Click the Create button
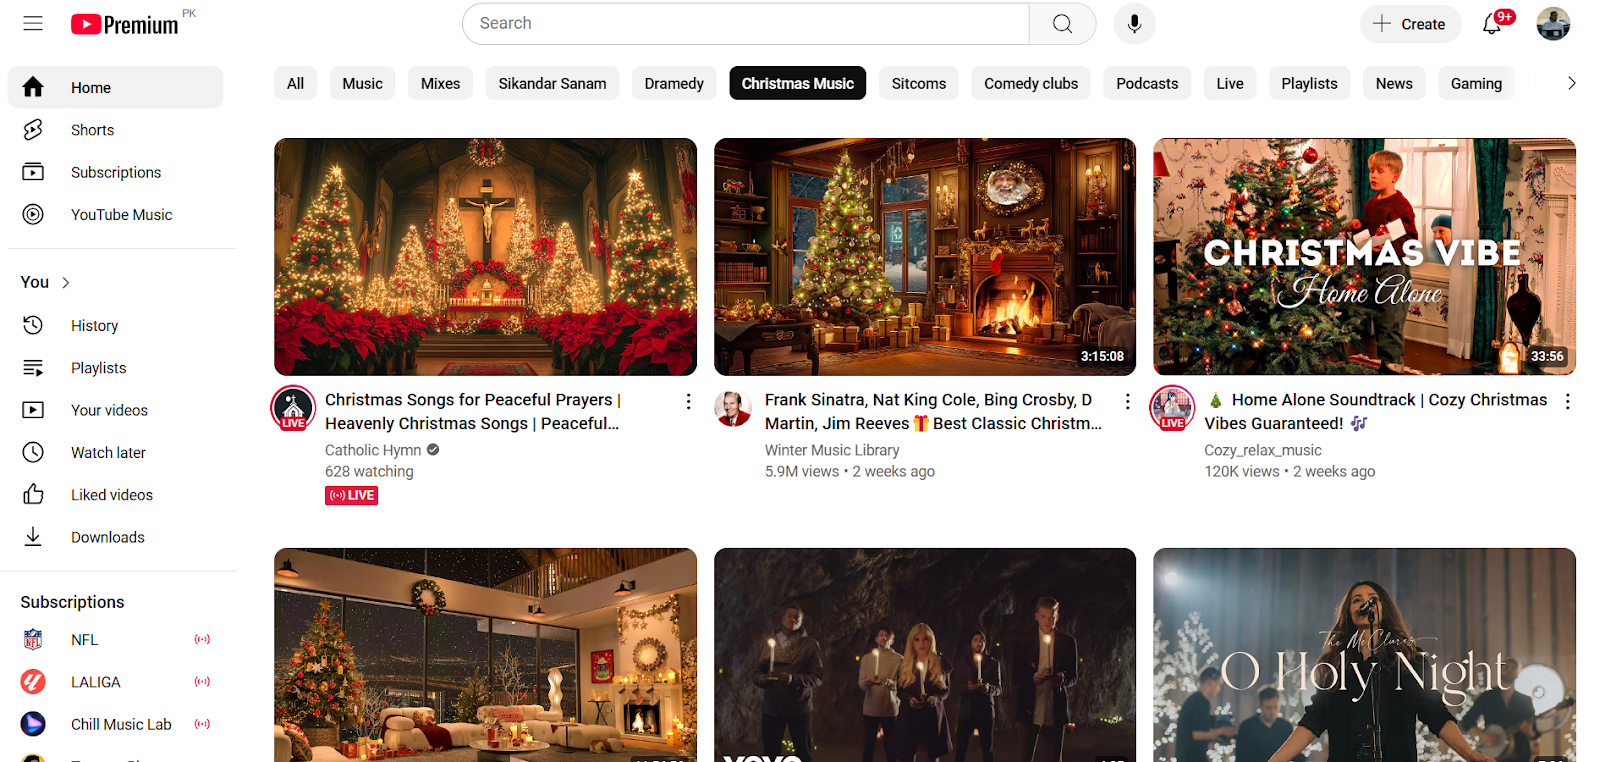 pos(1410,24)
